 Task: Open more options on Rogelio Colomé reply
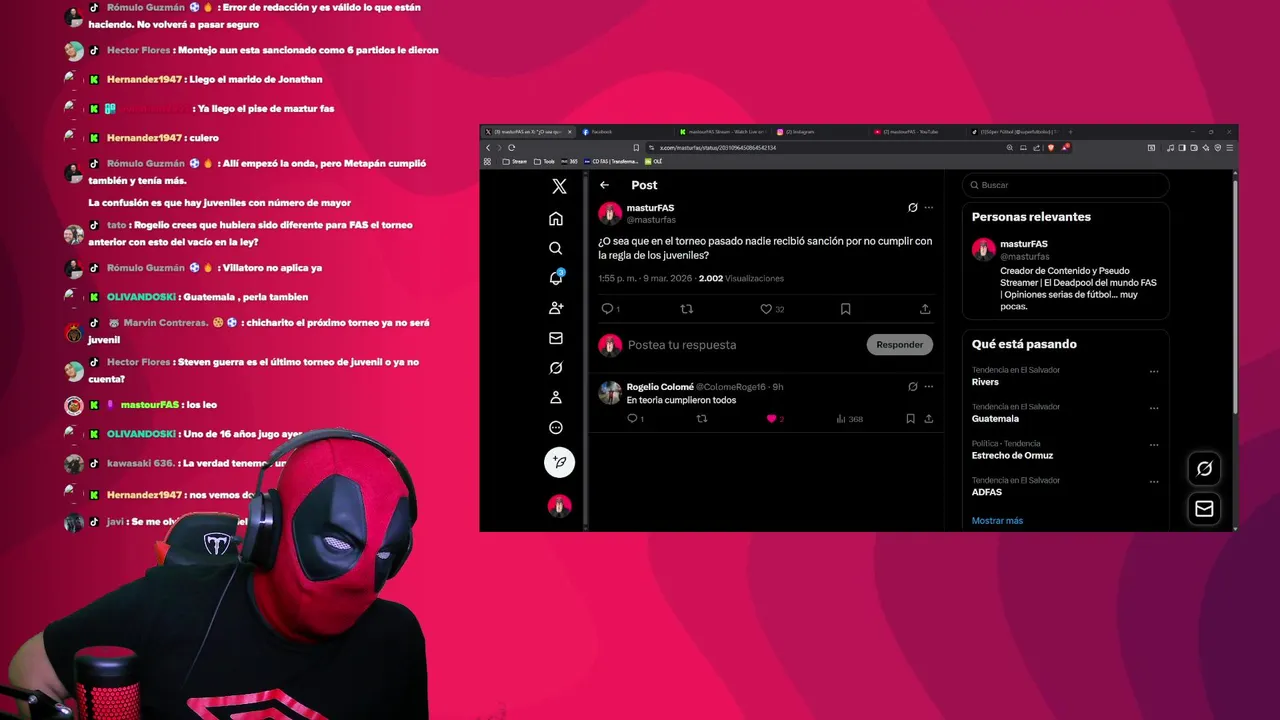[929, 386]
